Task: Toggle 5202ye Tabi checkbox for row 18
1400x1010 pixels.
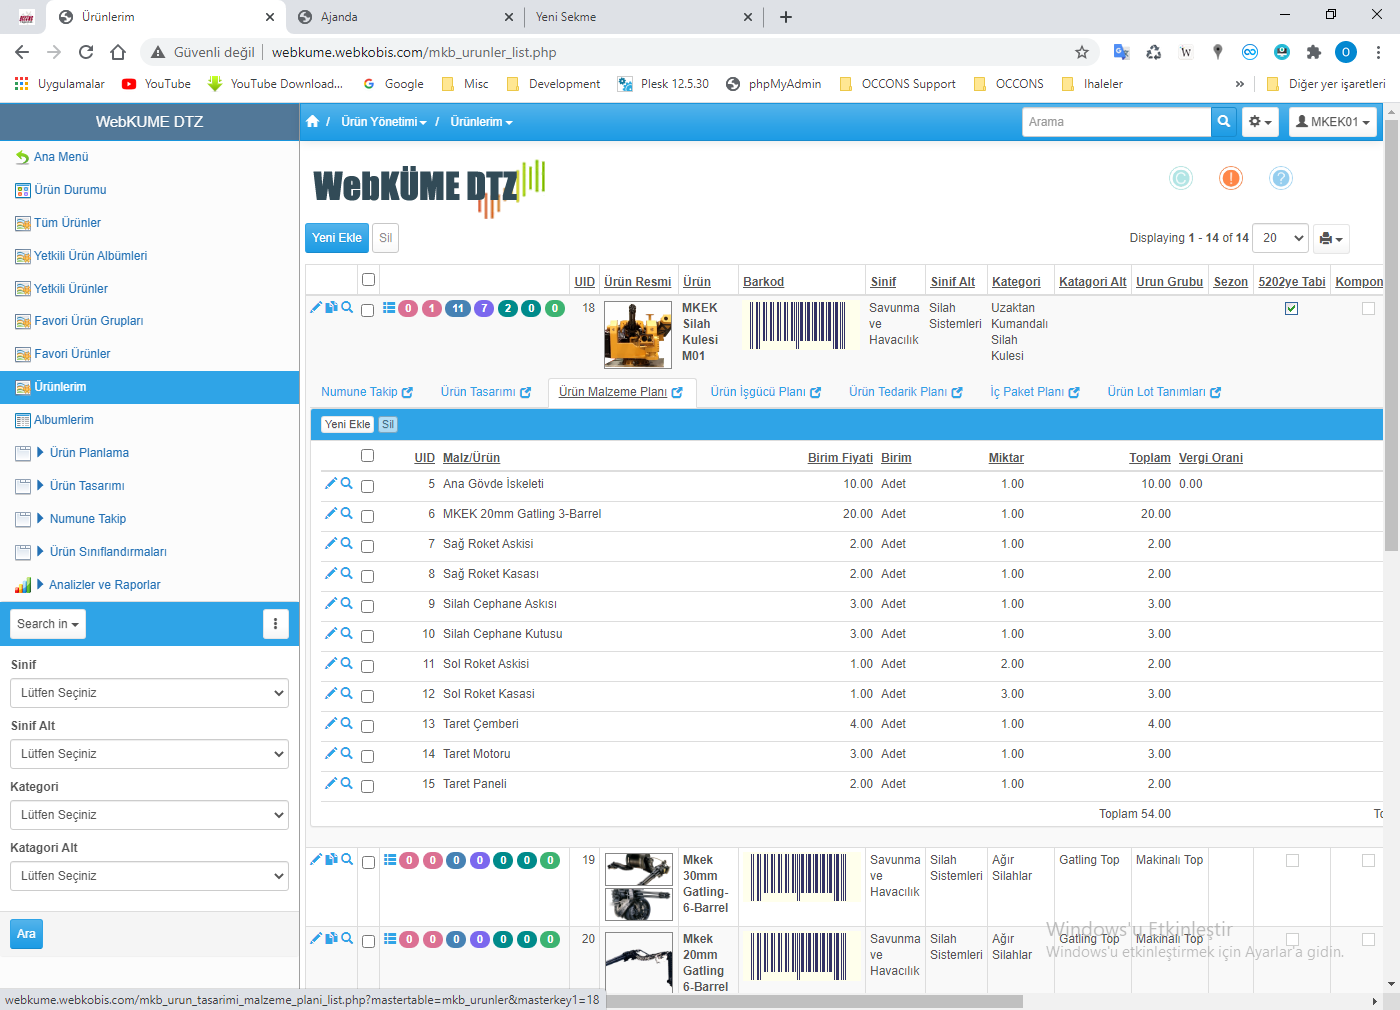Action: coord(1291,309)
